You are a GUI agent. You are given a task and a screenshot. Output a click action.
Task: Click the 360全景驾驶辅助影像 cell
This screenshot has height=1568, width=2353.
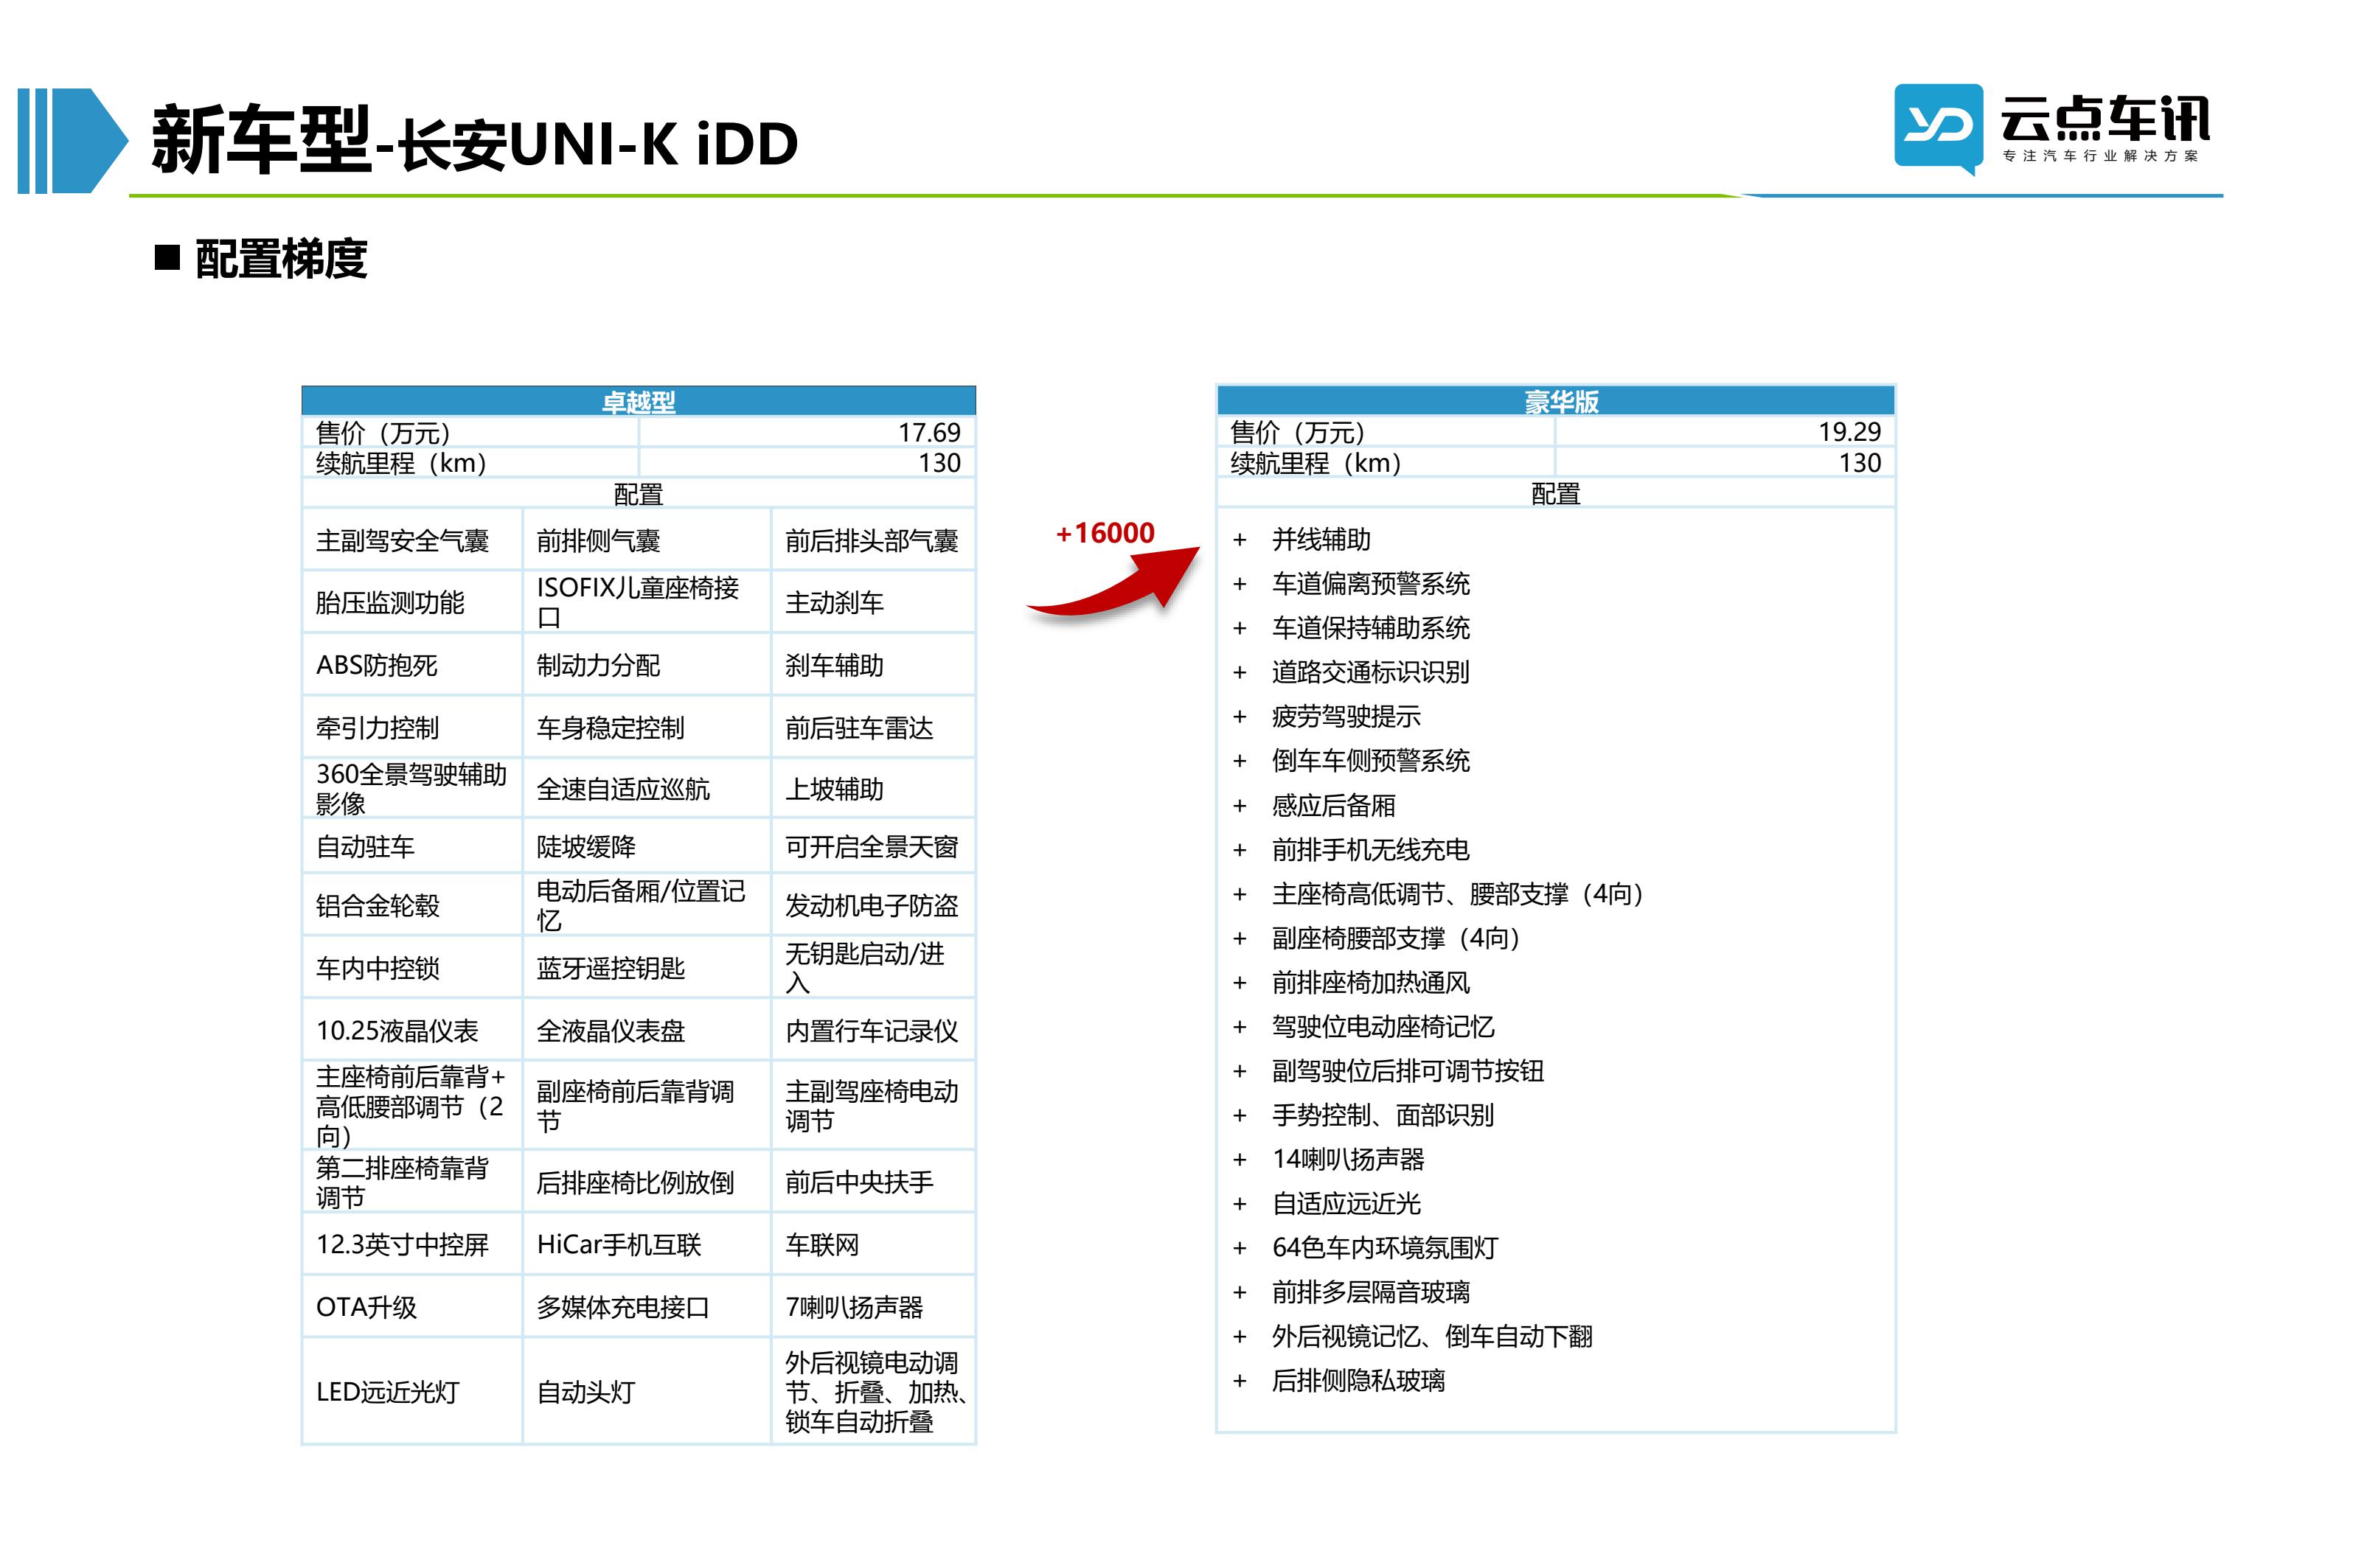point(412,789)
